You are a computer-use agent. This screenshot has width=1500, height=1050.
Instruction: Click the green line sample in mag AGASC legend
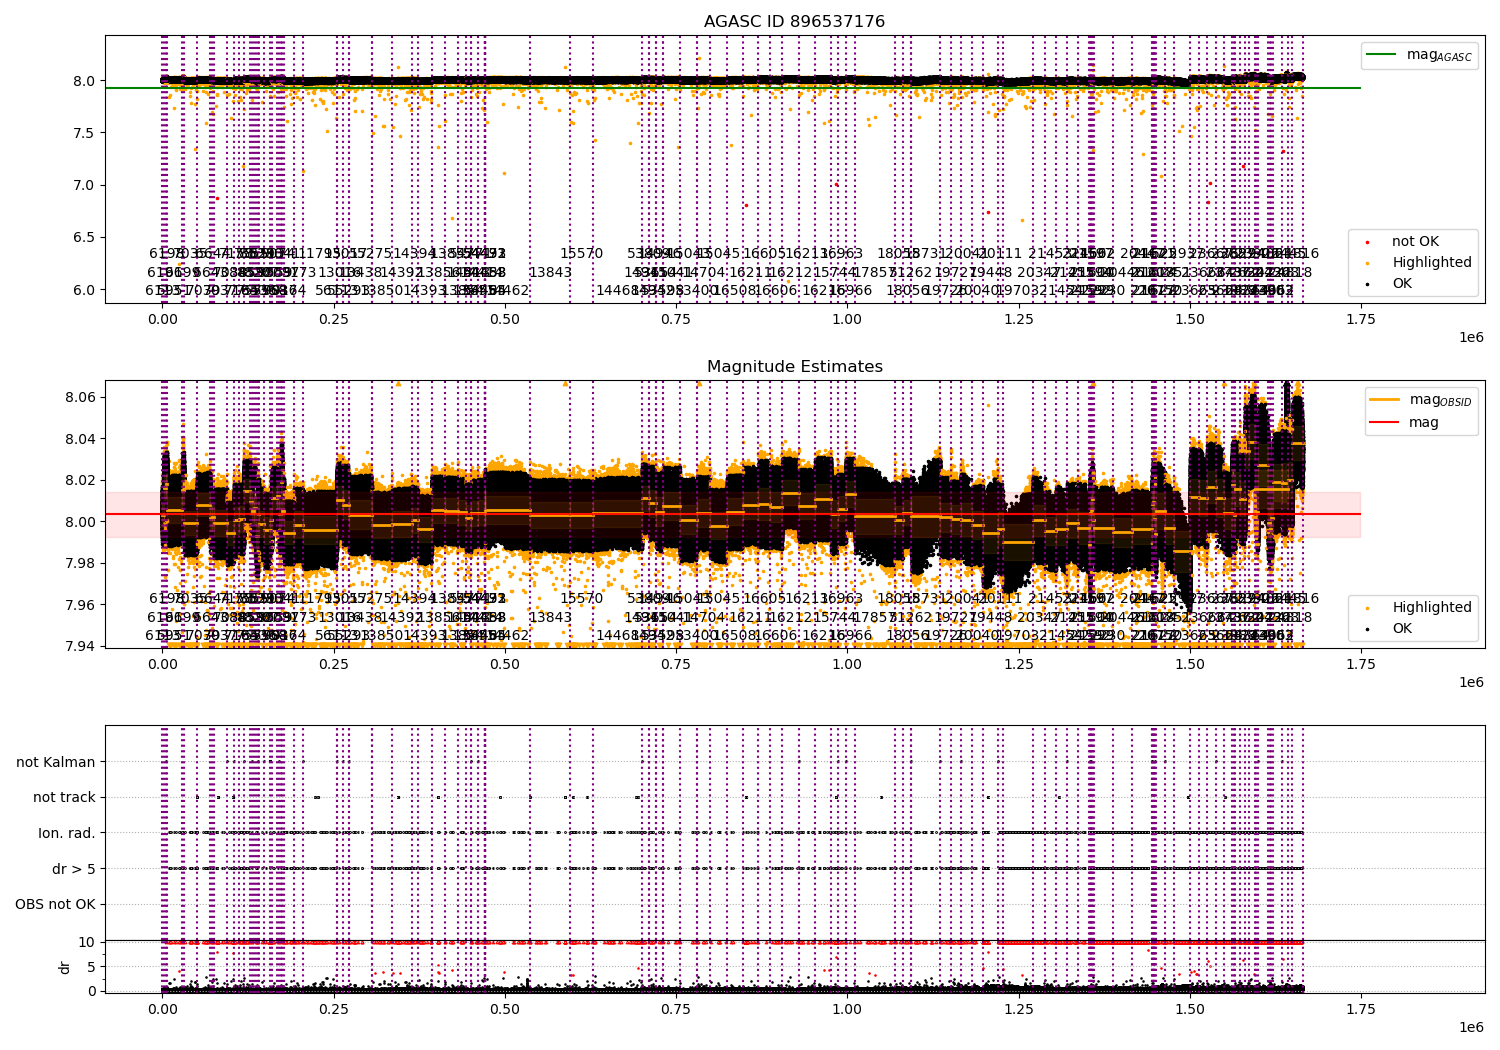(1383, 55)
